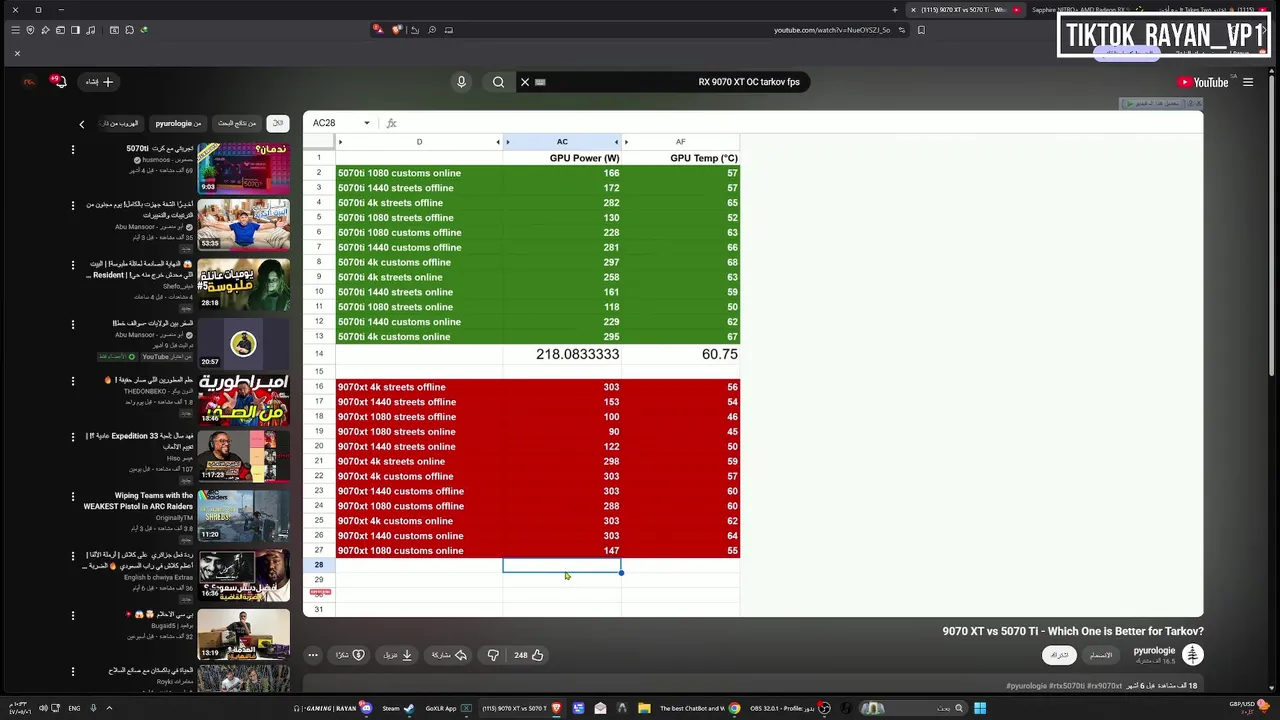Click the Brave rewards toolbar icon

click(378, 30)
